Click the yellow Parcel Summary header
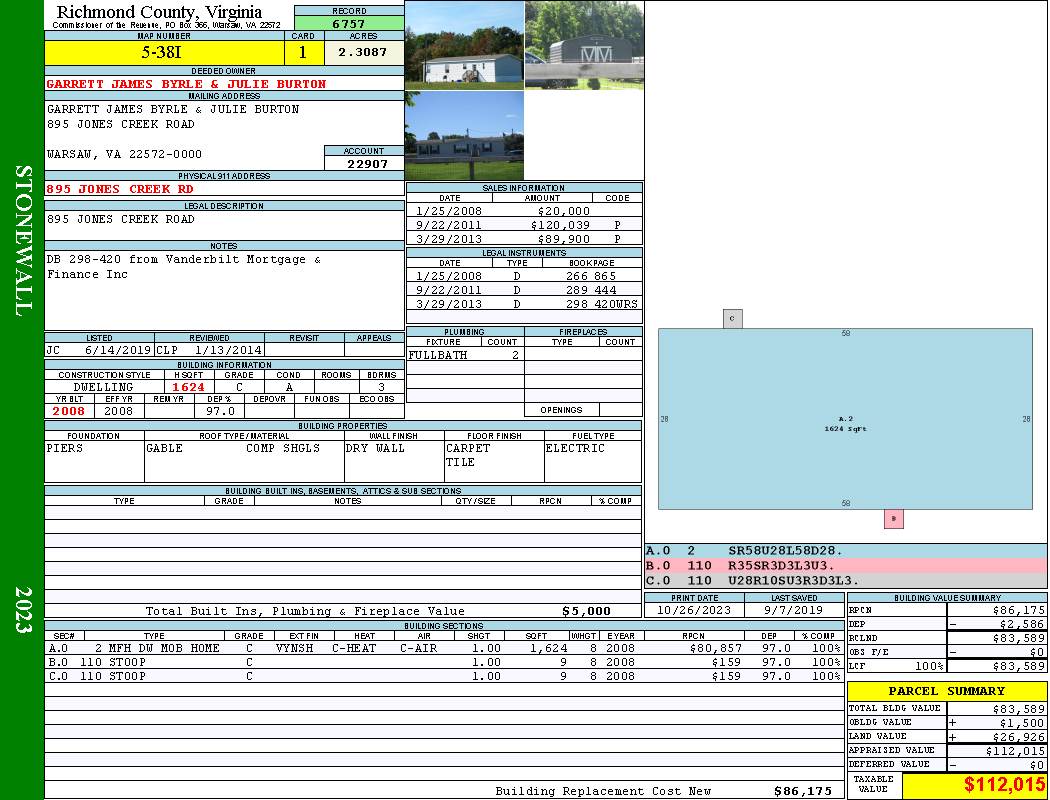 point(946,691)
